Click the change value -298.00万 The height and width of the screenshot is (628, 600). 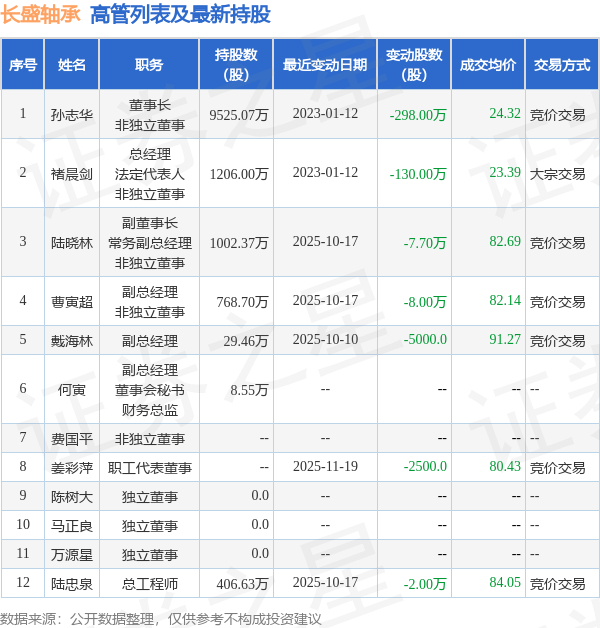pyautogui.click(x=418, y=115)
